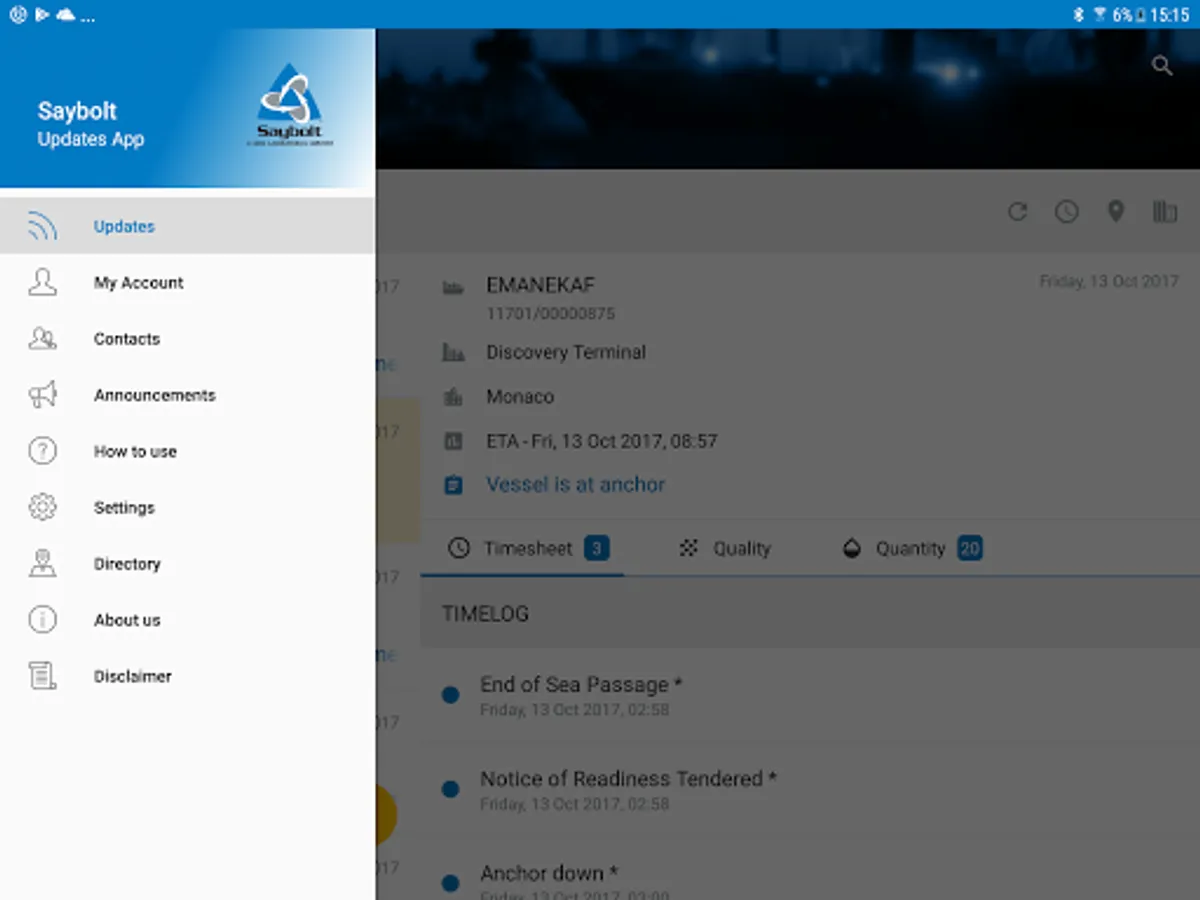Open the Vessel is at anchor link

pos(575,484)
